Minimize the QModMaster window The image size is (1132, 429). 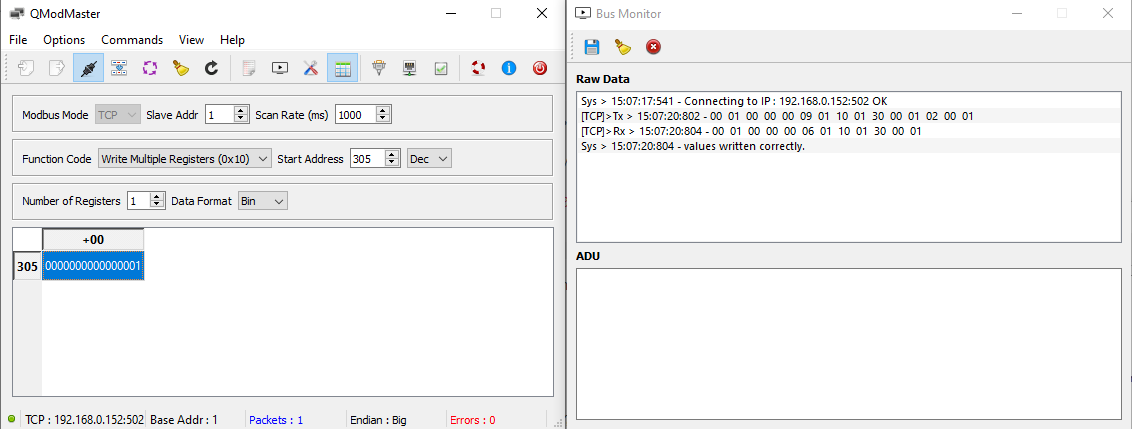pos(451,13)
